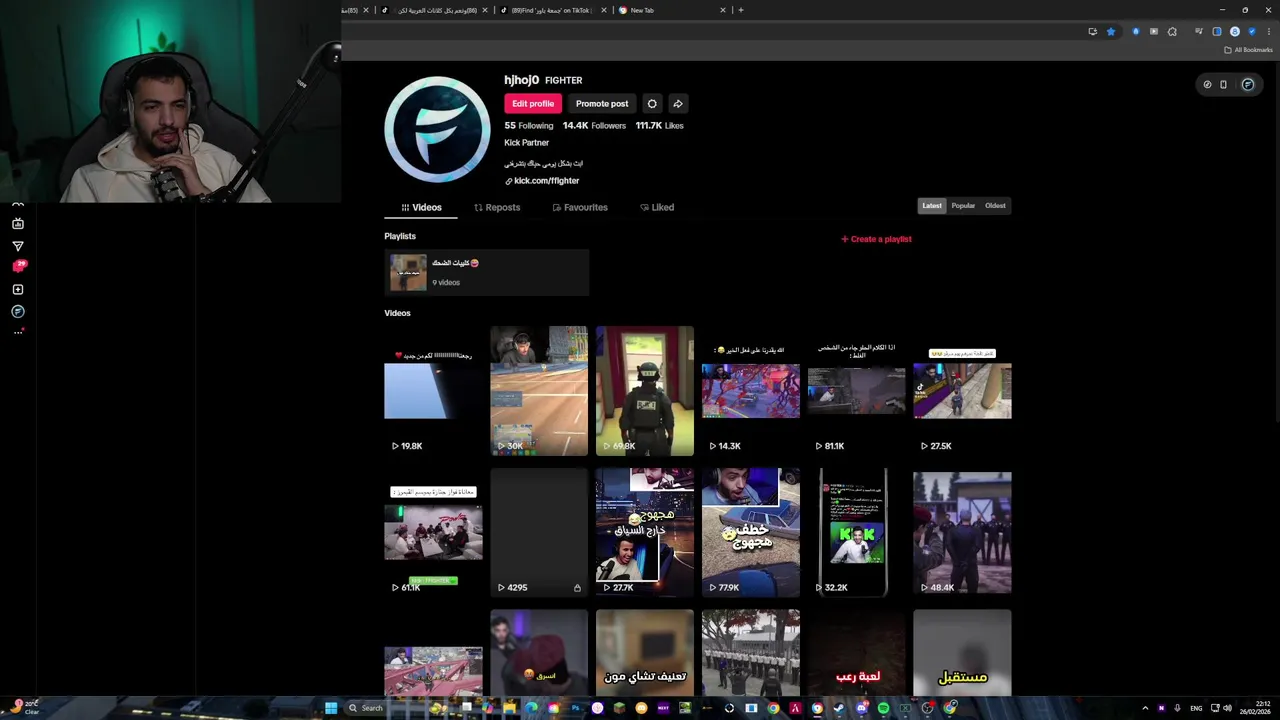The image size is (1280, 720).
Task: Click the coin icon in top-right pill
Action: (x=1207, y=85)
